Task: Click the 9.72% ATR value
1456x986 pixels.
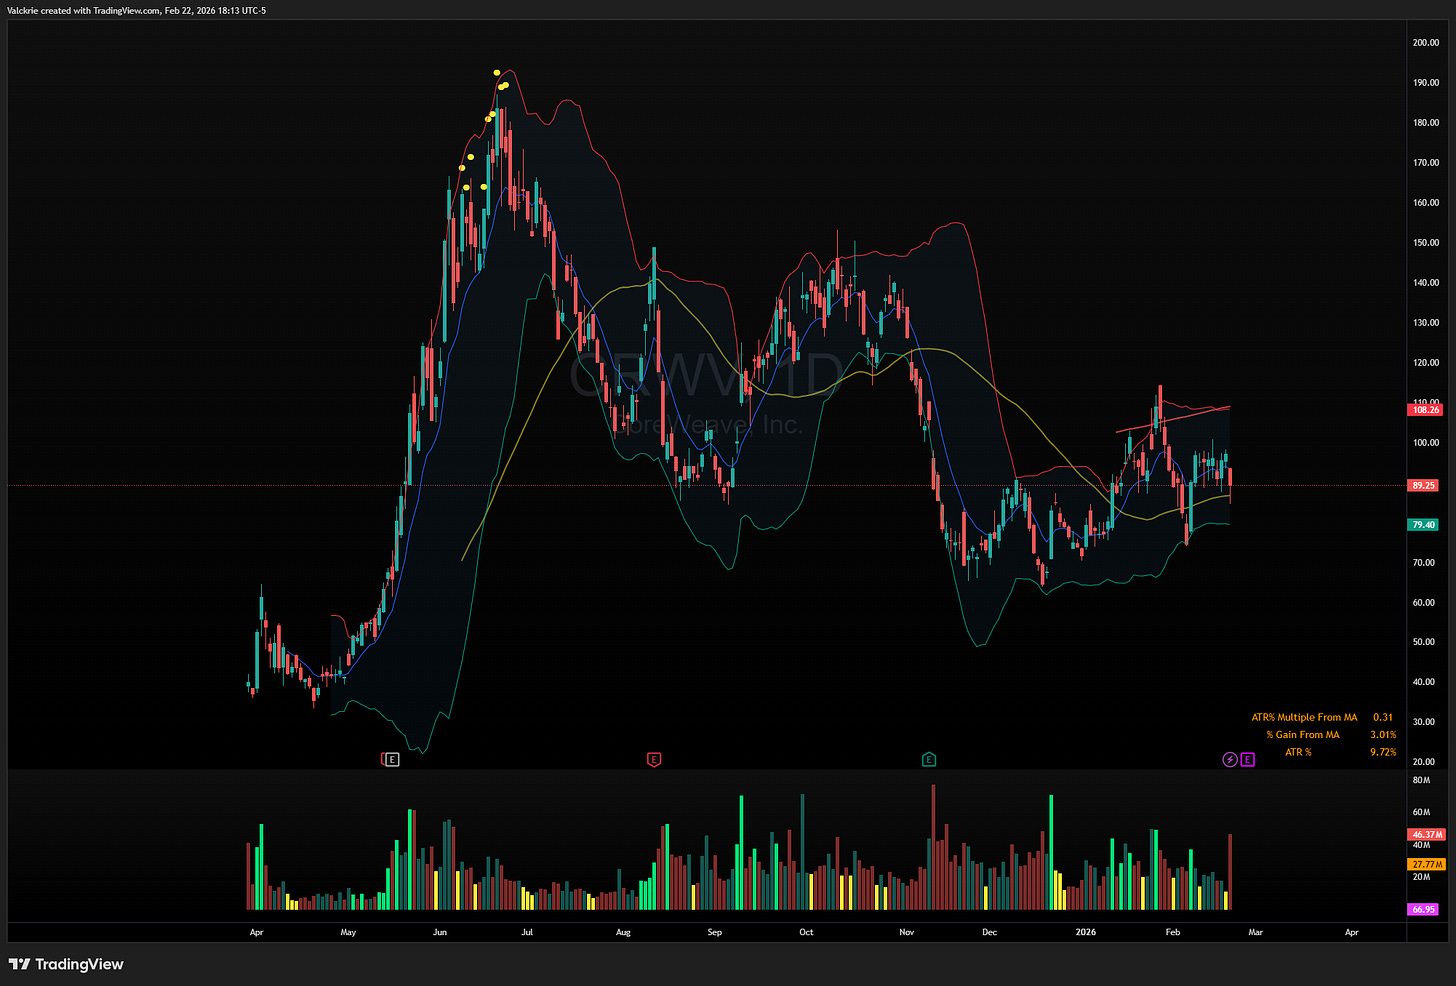Action: click(1383, 752)
